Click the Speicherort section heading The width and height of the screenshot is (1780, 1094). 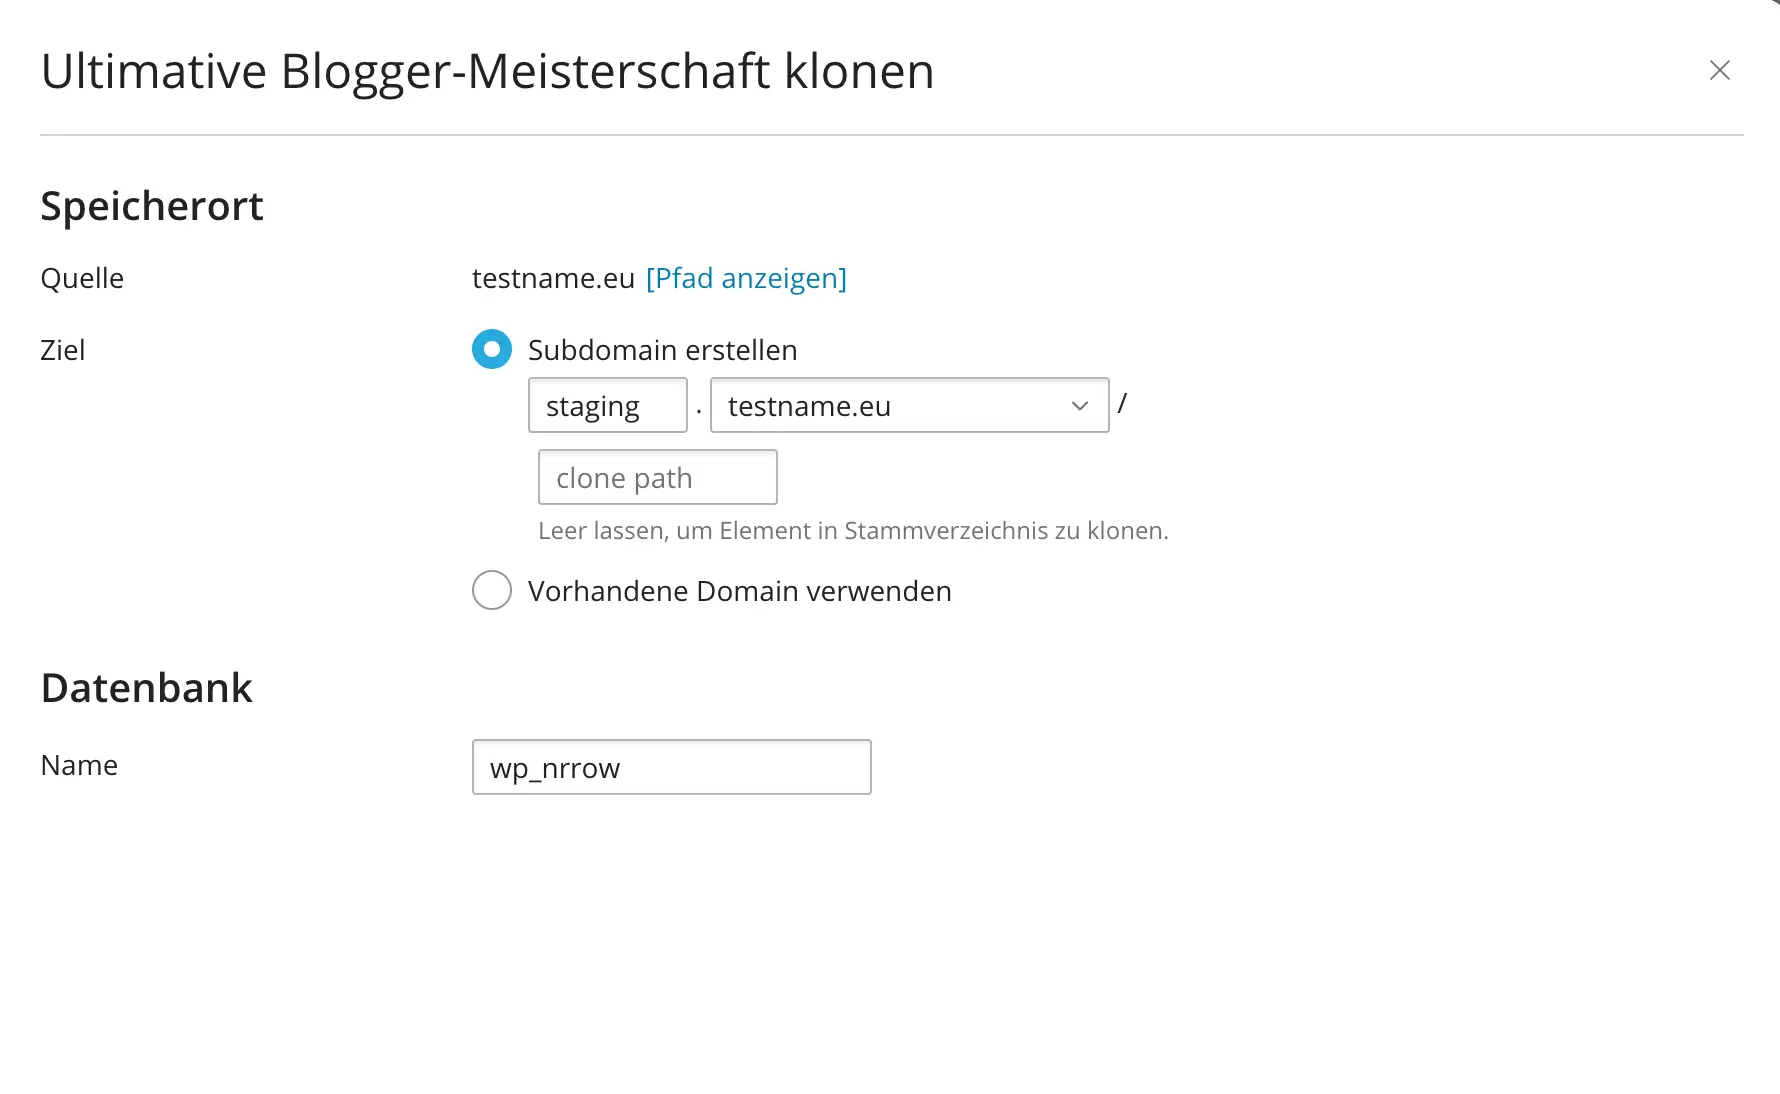tap(151, 205)
